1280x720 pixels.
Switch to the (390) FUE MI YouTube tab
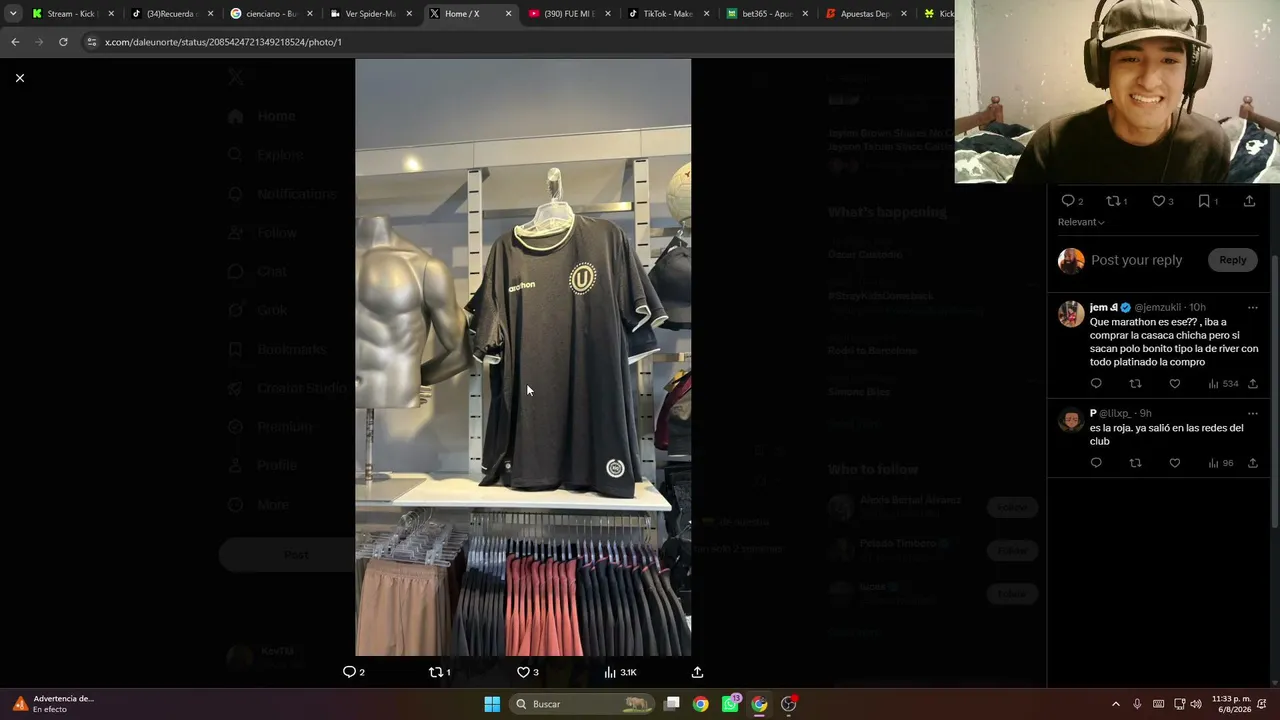[x=568, y=14]
